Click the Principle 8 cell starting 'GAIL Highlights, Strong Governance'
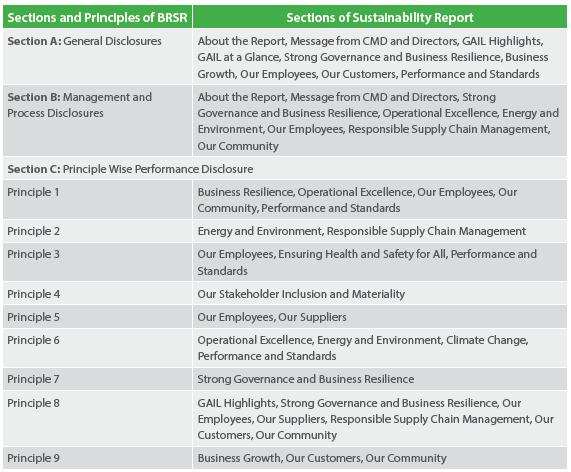571x472 pixels. 380,419
